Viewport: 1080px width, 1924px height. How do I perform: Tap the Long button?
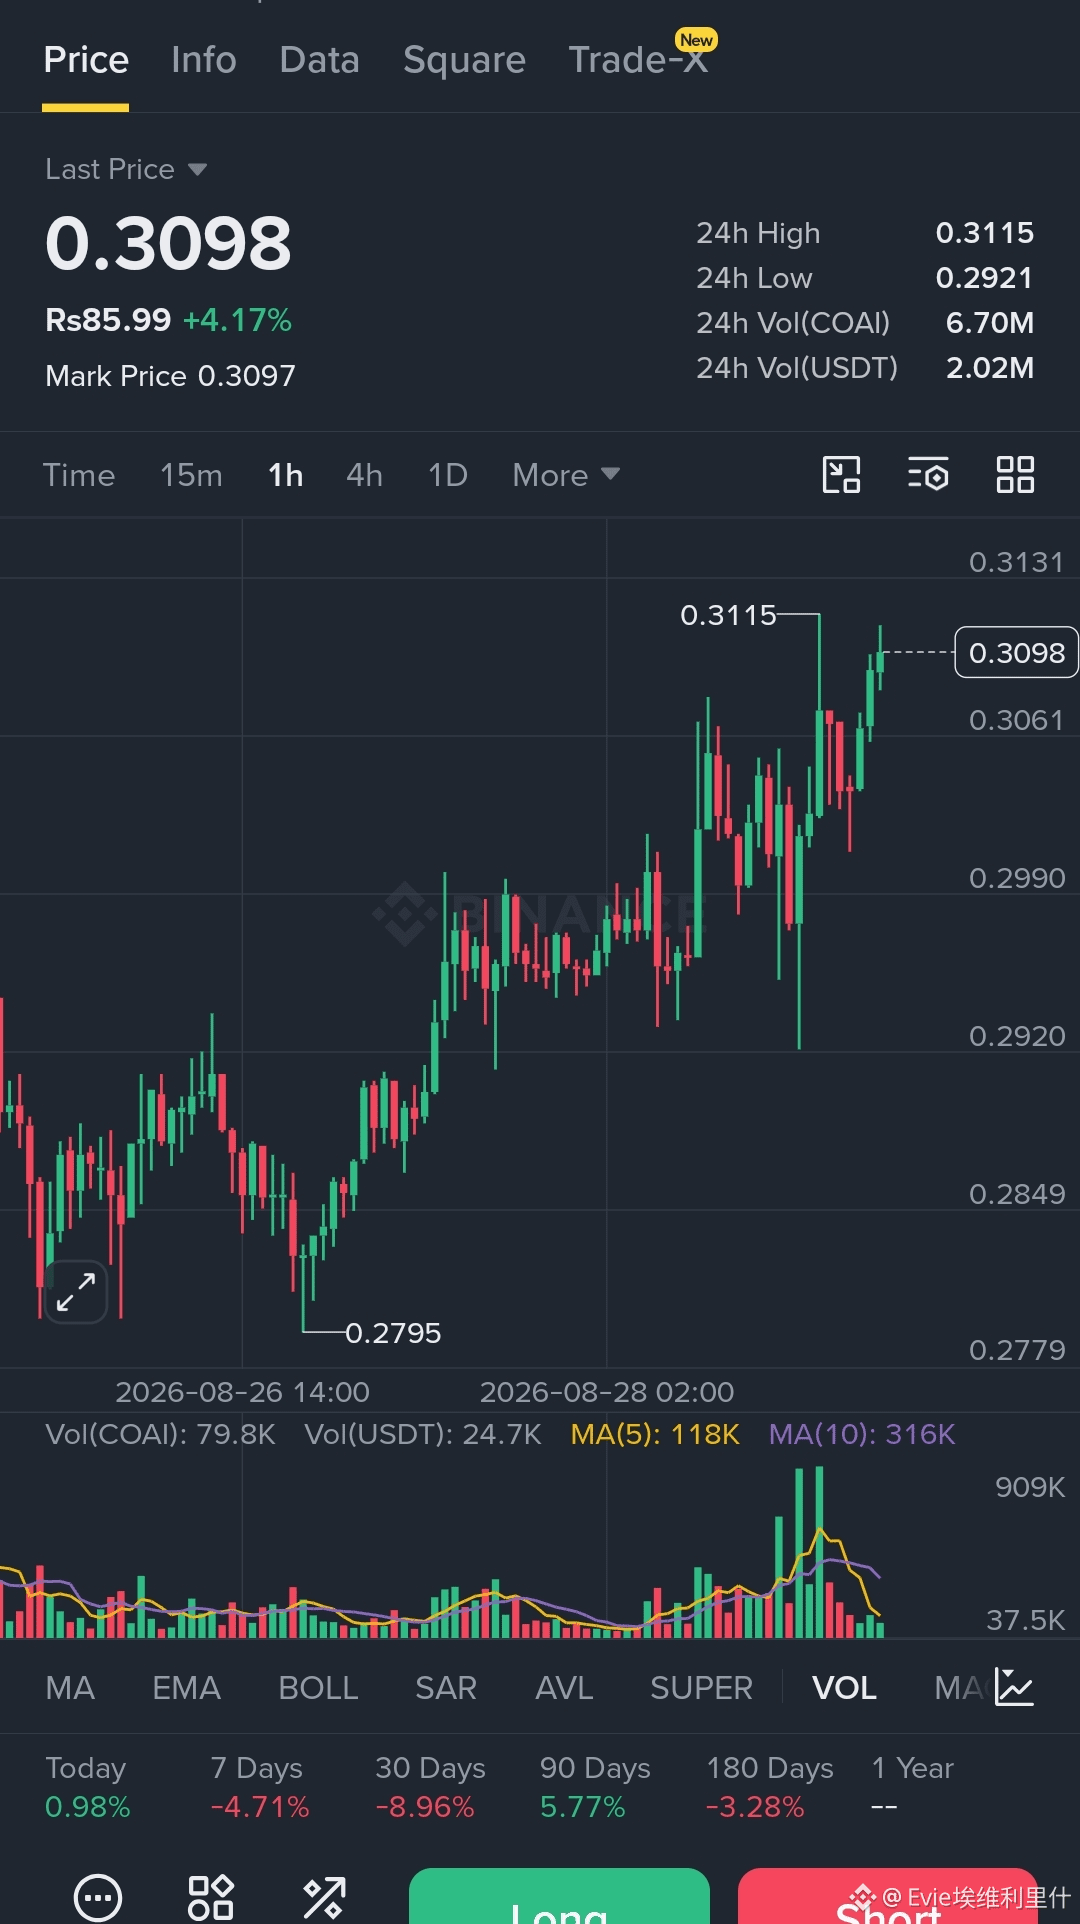coord(559,1896)
